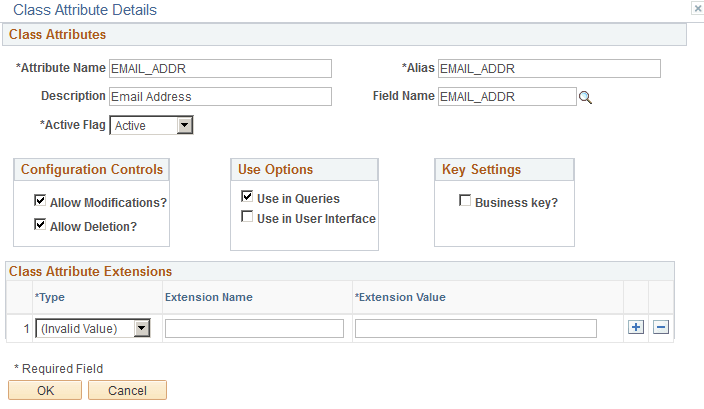Focus the Extension Value text field
The width and height of the screenshot is (704, 409).
[475, 328]
